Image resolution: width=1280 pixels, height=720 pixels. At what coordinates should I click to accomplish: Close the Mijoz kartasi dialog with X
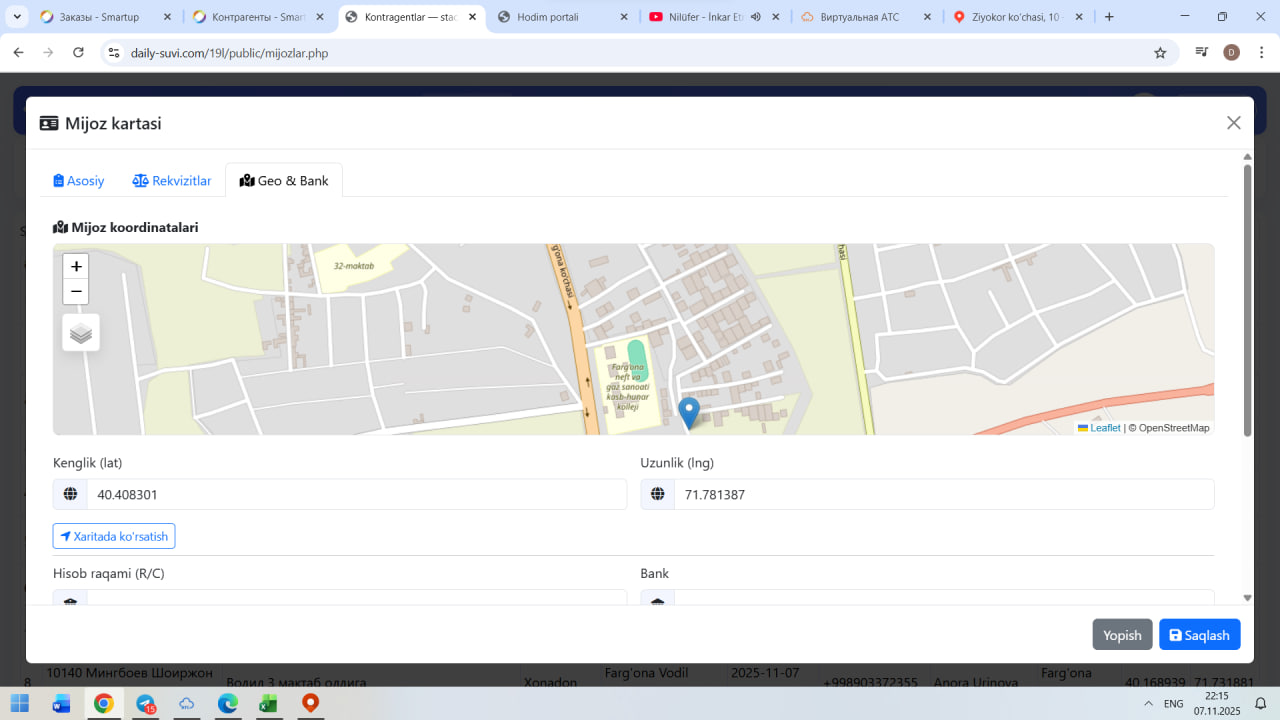(1234, 123)
